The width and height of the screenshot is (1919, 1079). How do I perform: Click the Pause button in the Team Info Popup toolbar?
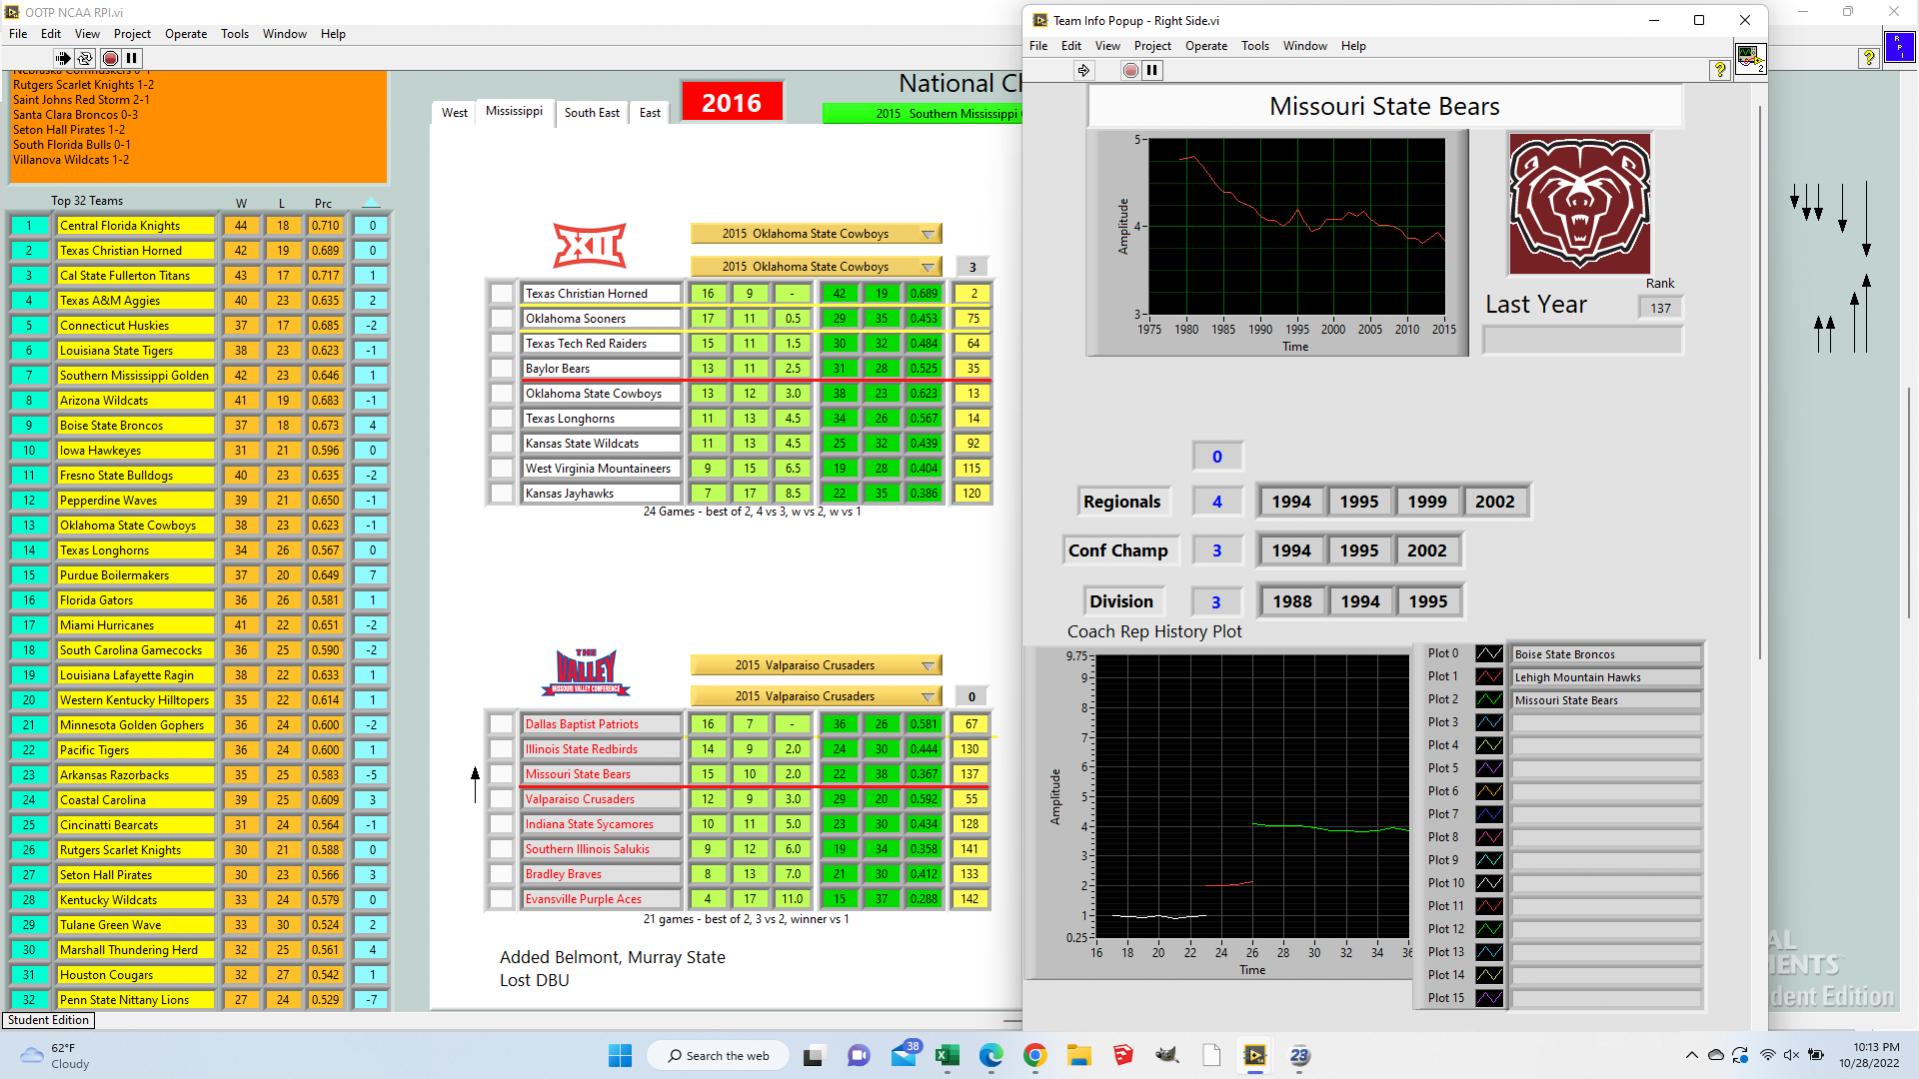(x=1152, y=70)
